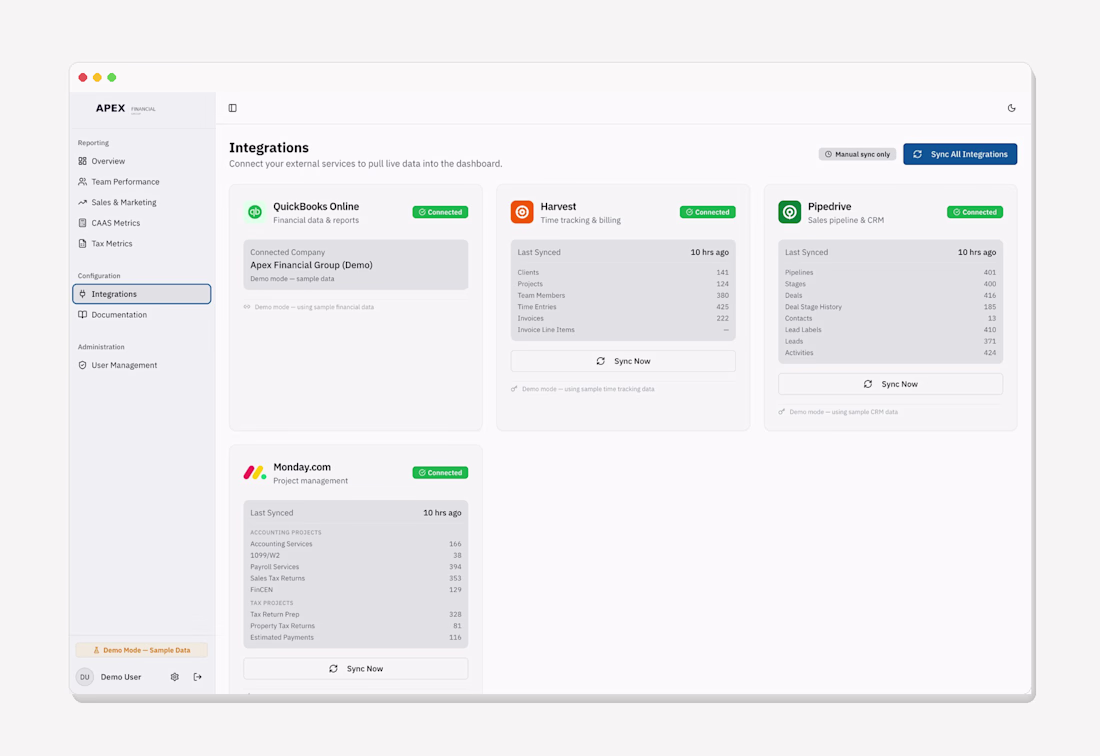This screenshot has height=756, width=1100.
Task: Click the Tax Metrics document icon
Action: (82, 243)
